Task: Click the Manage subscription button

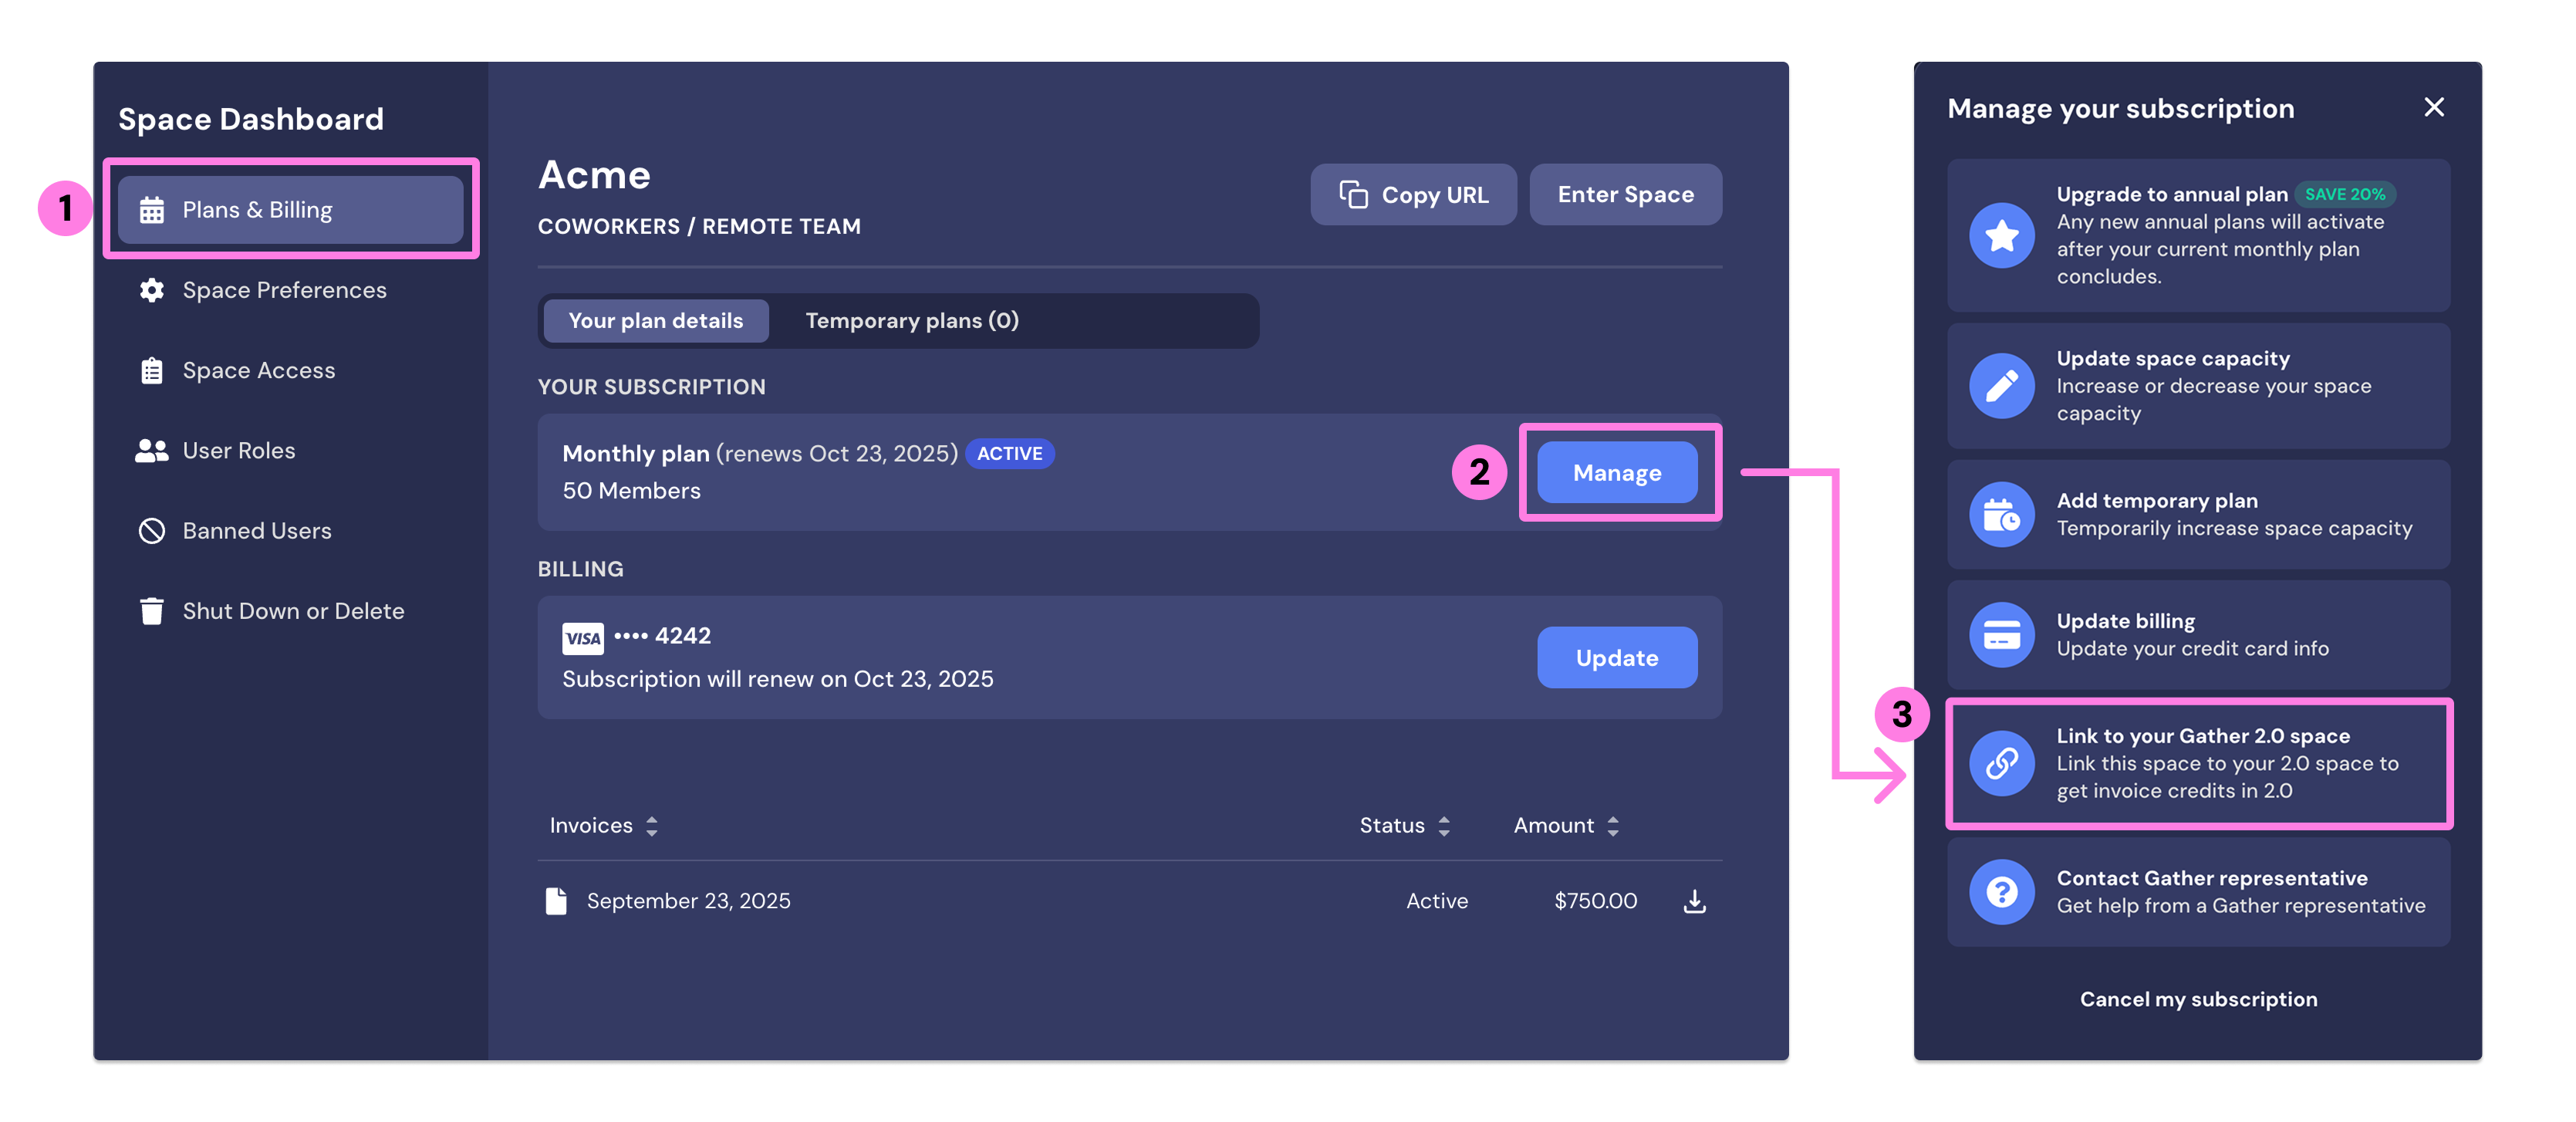Action: click(1616, 472)
